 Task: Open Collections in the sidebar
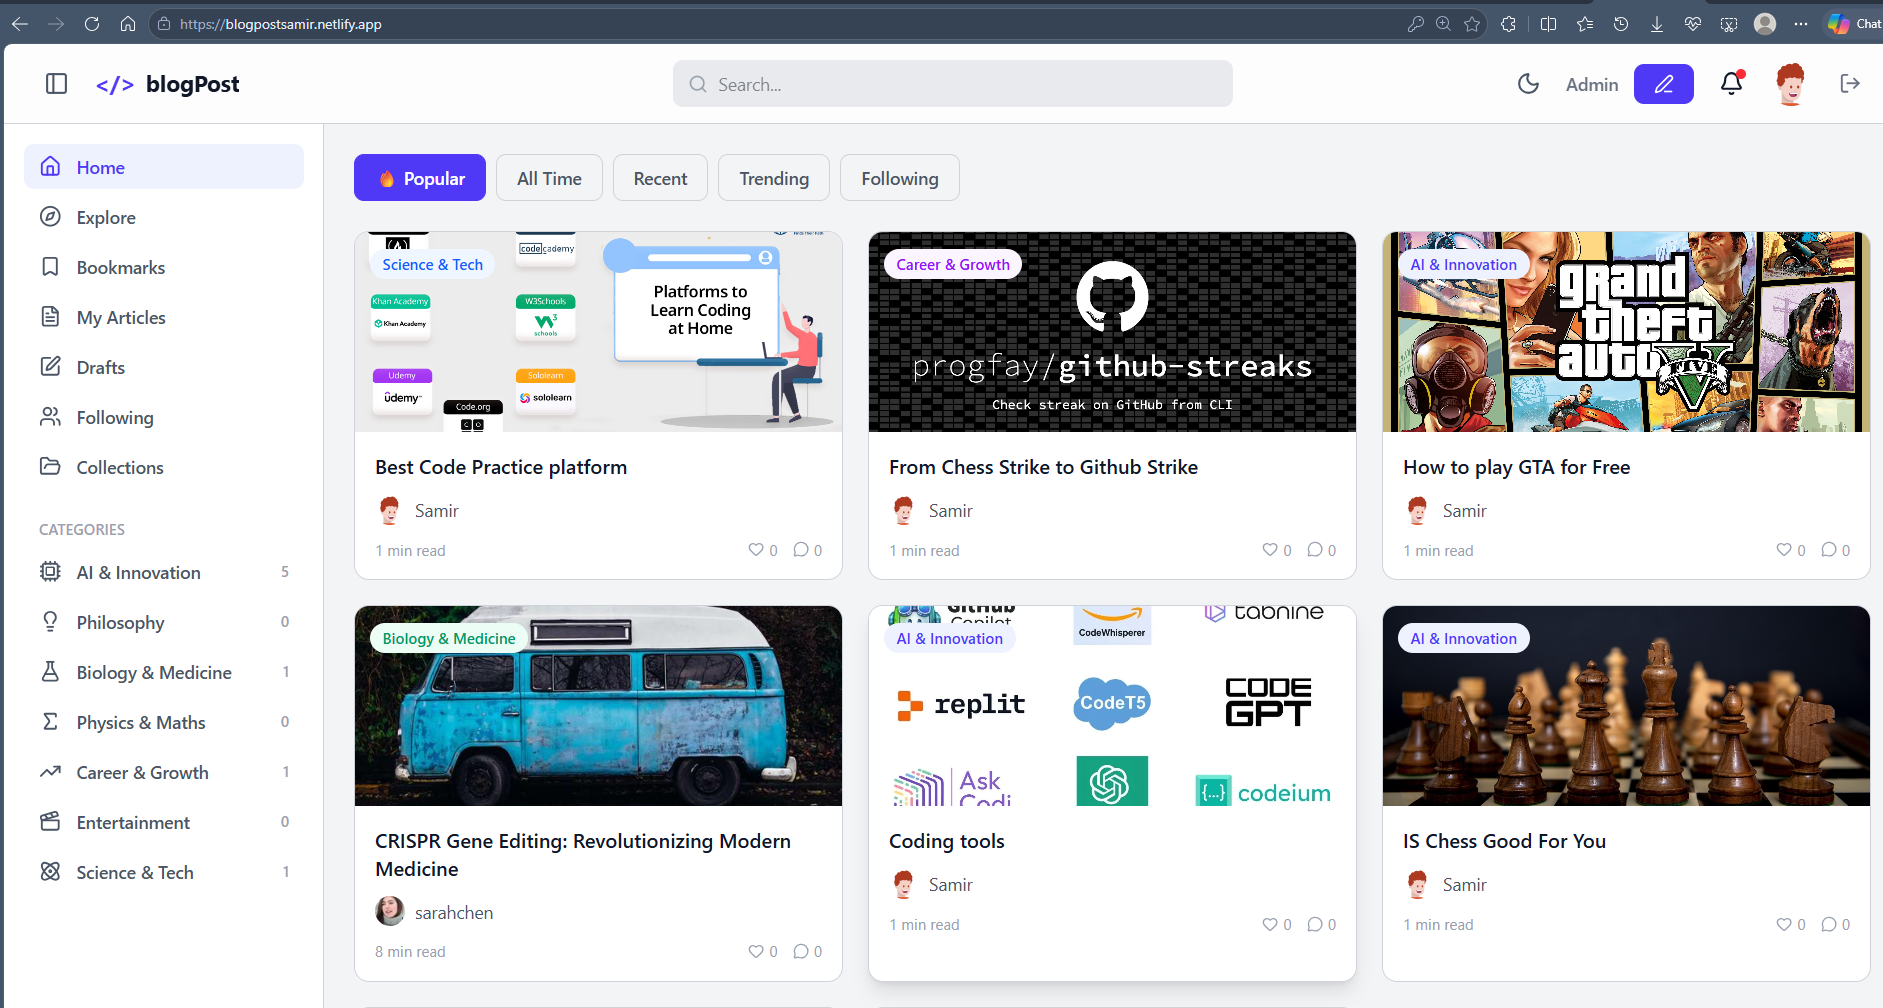coord(164,467)
